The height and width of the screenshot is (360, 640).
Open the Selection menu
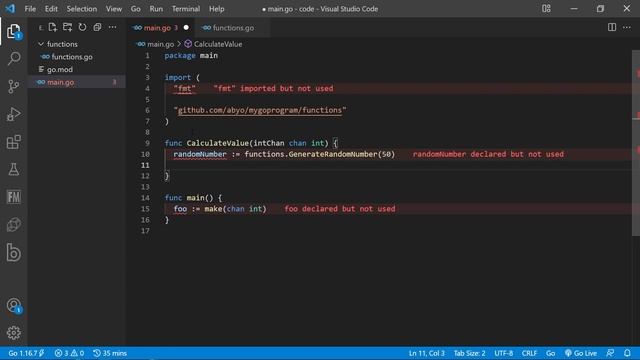(82, 9)
